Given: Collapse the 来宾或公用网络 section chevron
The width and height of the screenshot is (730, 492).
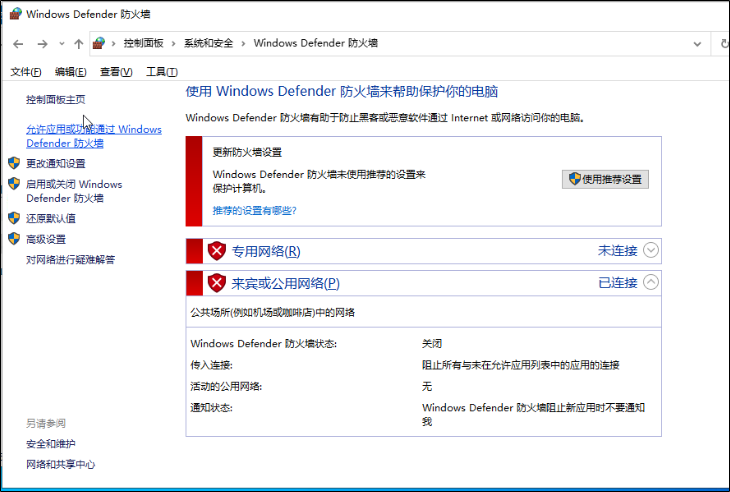Looking at the screenshot, I should coord(650,282).
